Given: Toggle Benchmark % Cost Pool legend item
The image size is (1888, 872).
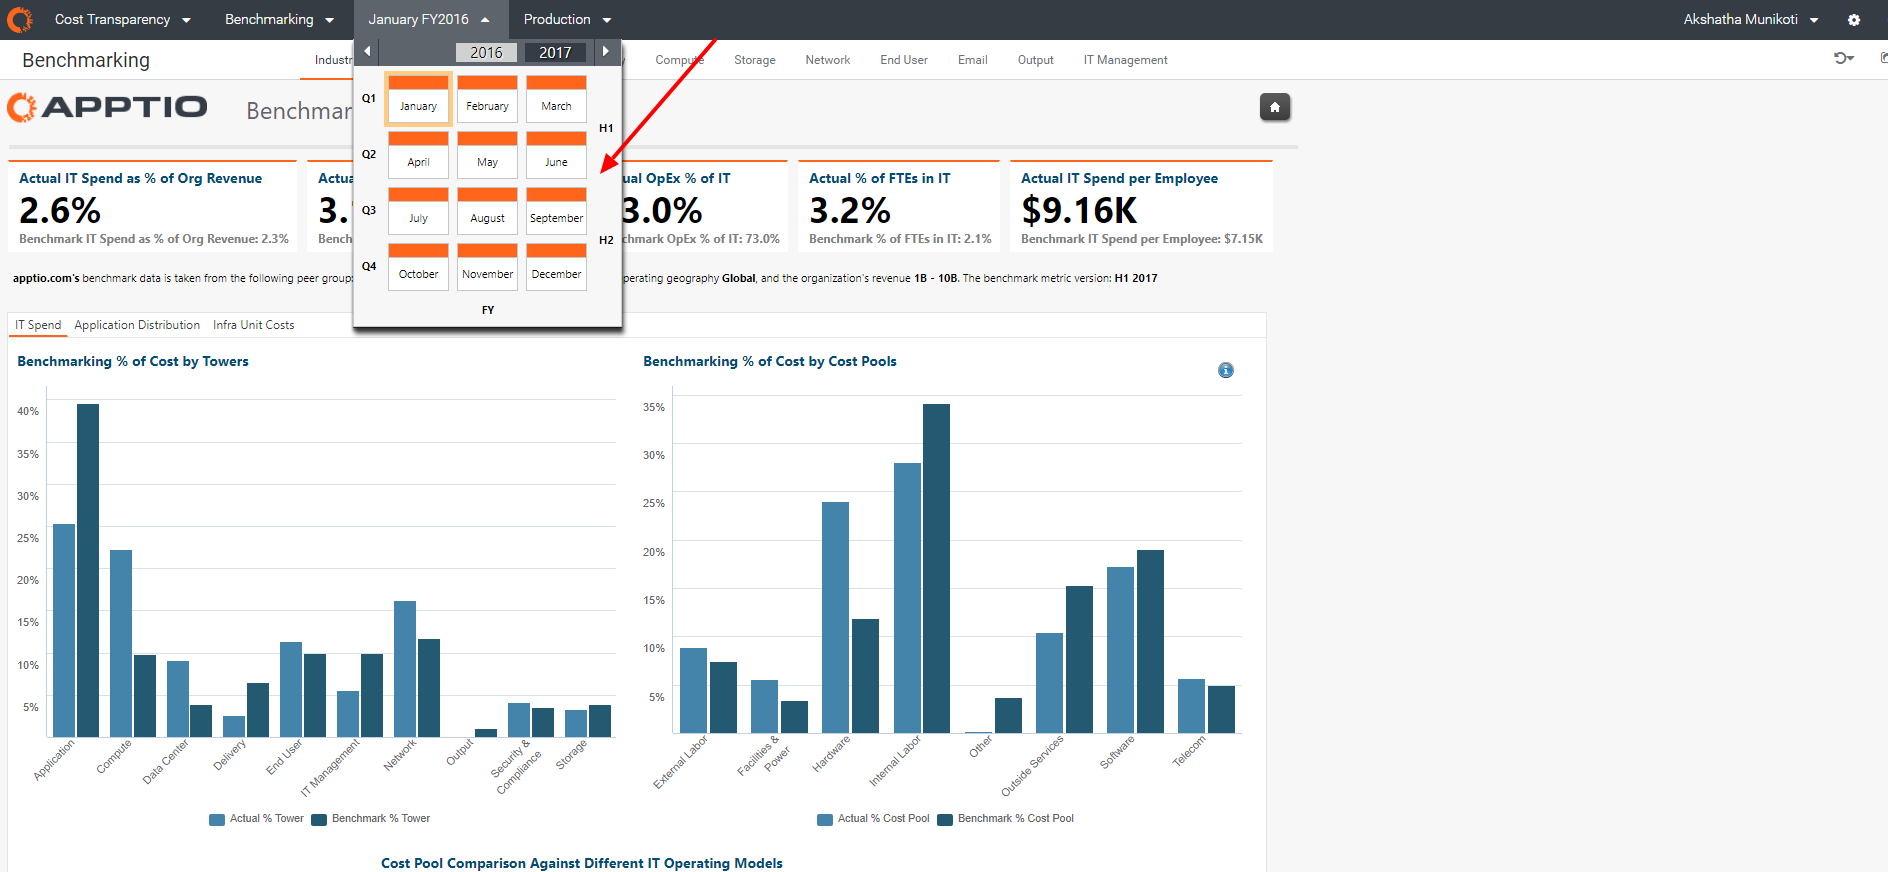Looking at the screenshot, I should click(1006, 819).
